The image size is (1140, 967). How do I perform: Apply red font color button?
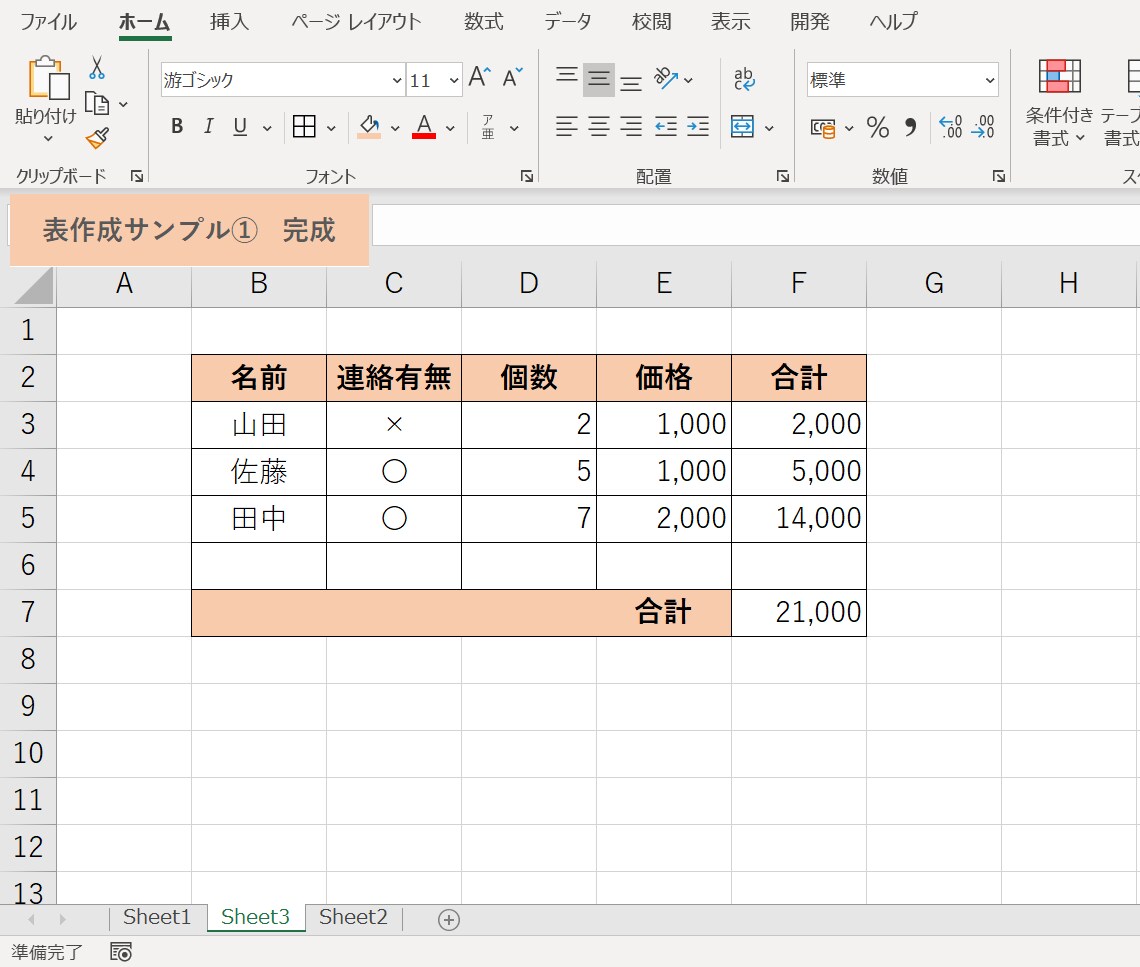pos(424,127)
